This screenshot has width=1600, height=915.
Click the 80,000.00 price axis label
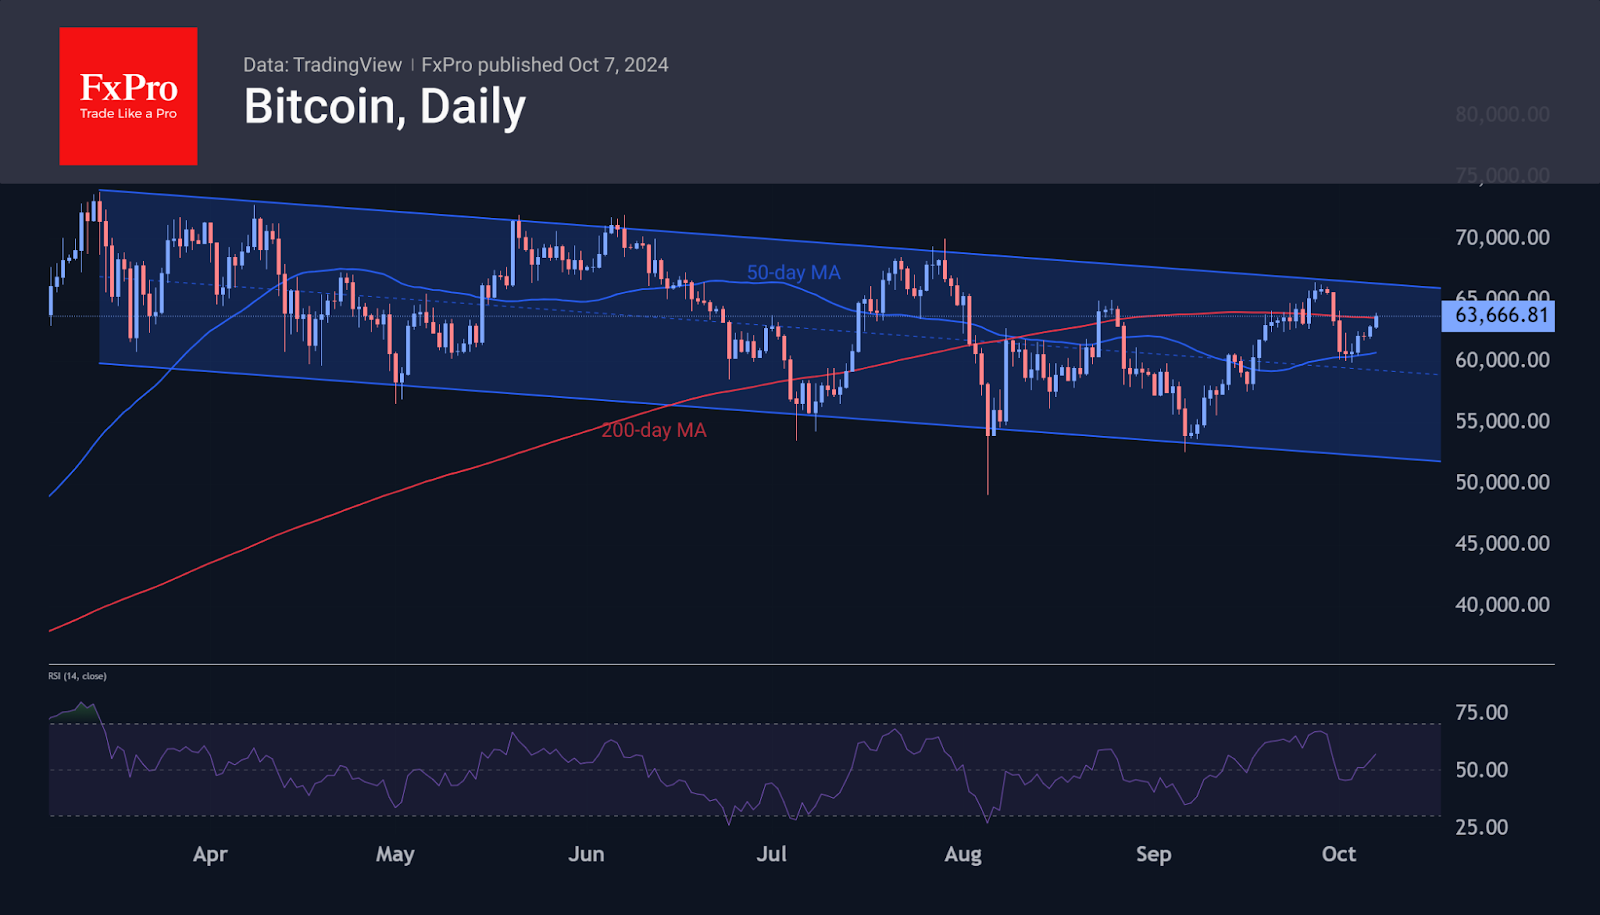[x=1502, y=115]
